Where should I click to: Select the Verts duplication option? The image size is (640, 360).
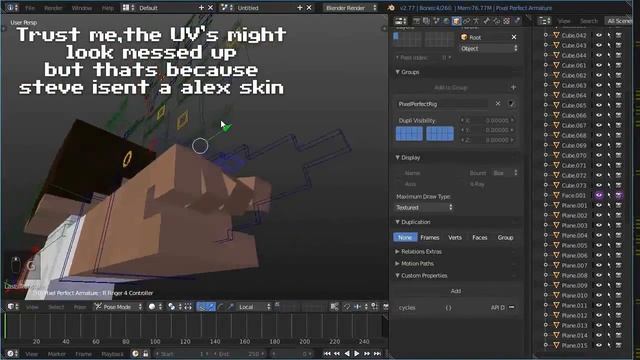(x=455, y=237)
